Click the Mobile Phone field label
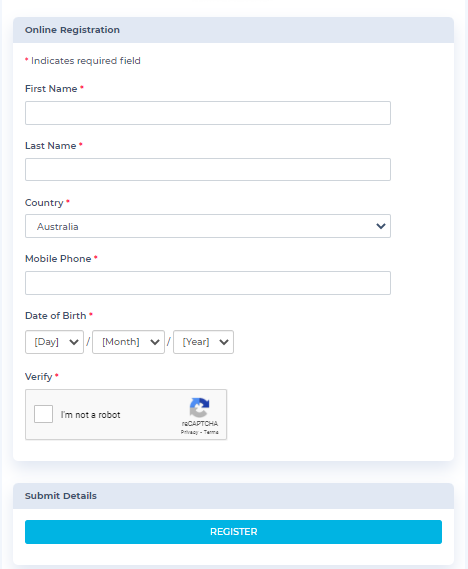Image resolution: width=468 pixels, height=569 pixels. pos(58,259)
